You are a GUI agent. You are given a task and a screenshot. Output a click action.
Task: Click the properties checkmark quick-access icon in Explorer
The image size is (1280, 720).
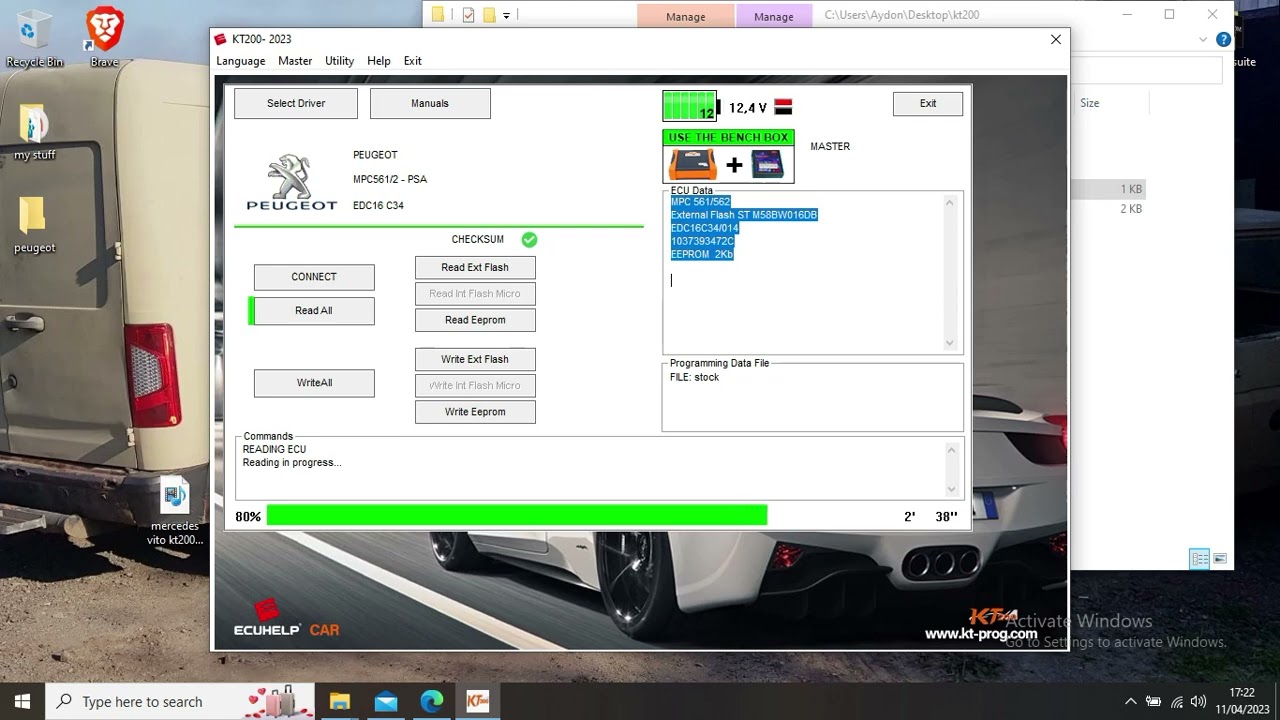pos(468,15)
